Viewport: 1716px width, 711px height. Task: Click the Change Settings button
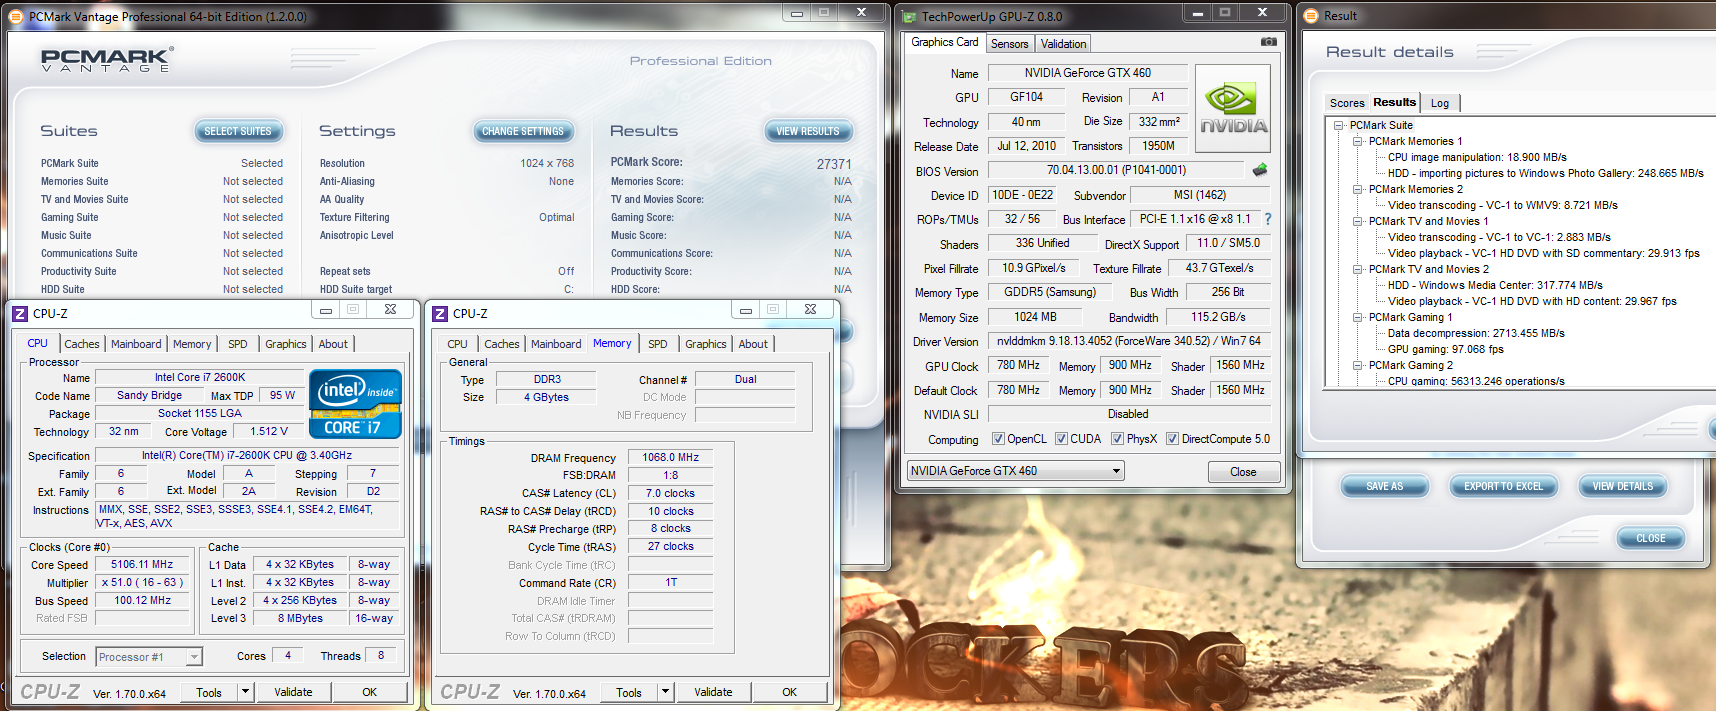[x=522, y=131]
